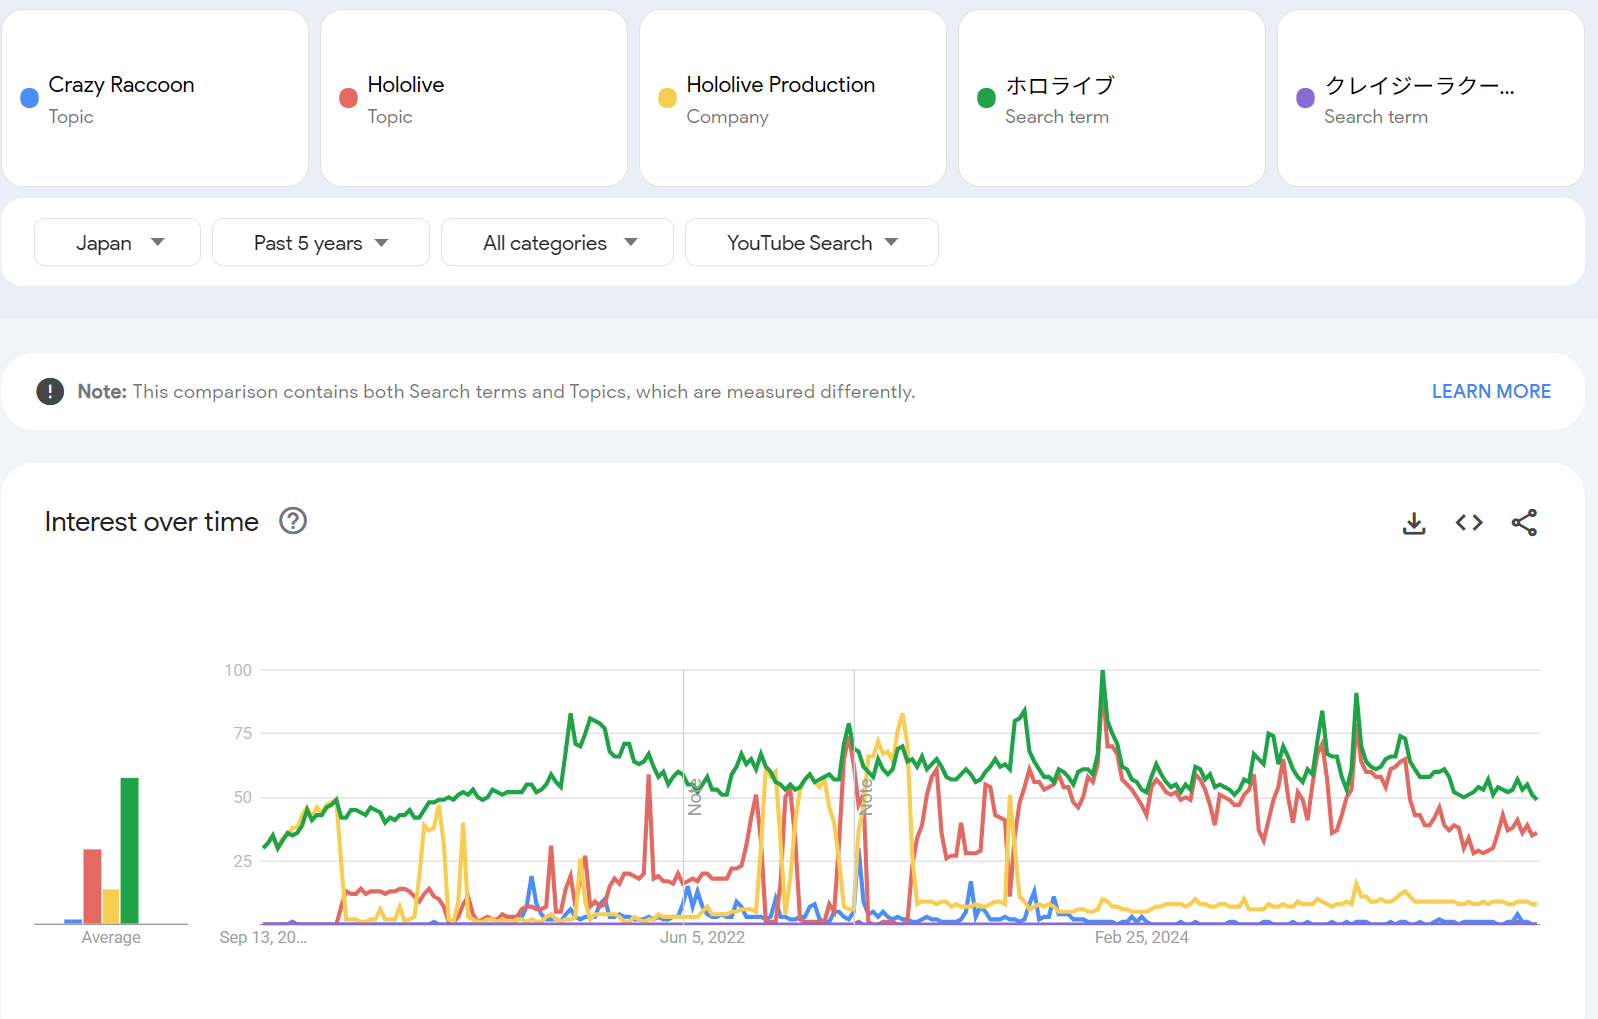Click the 50 y-axis value
Viewport: 1598px width, 1019px height.
[x=243, y=797]
